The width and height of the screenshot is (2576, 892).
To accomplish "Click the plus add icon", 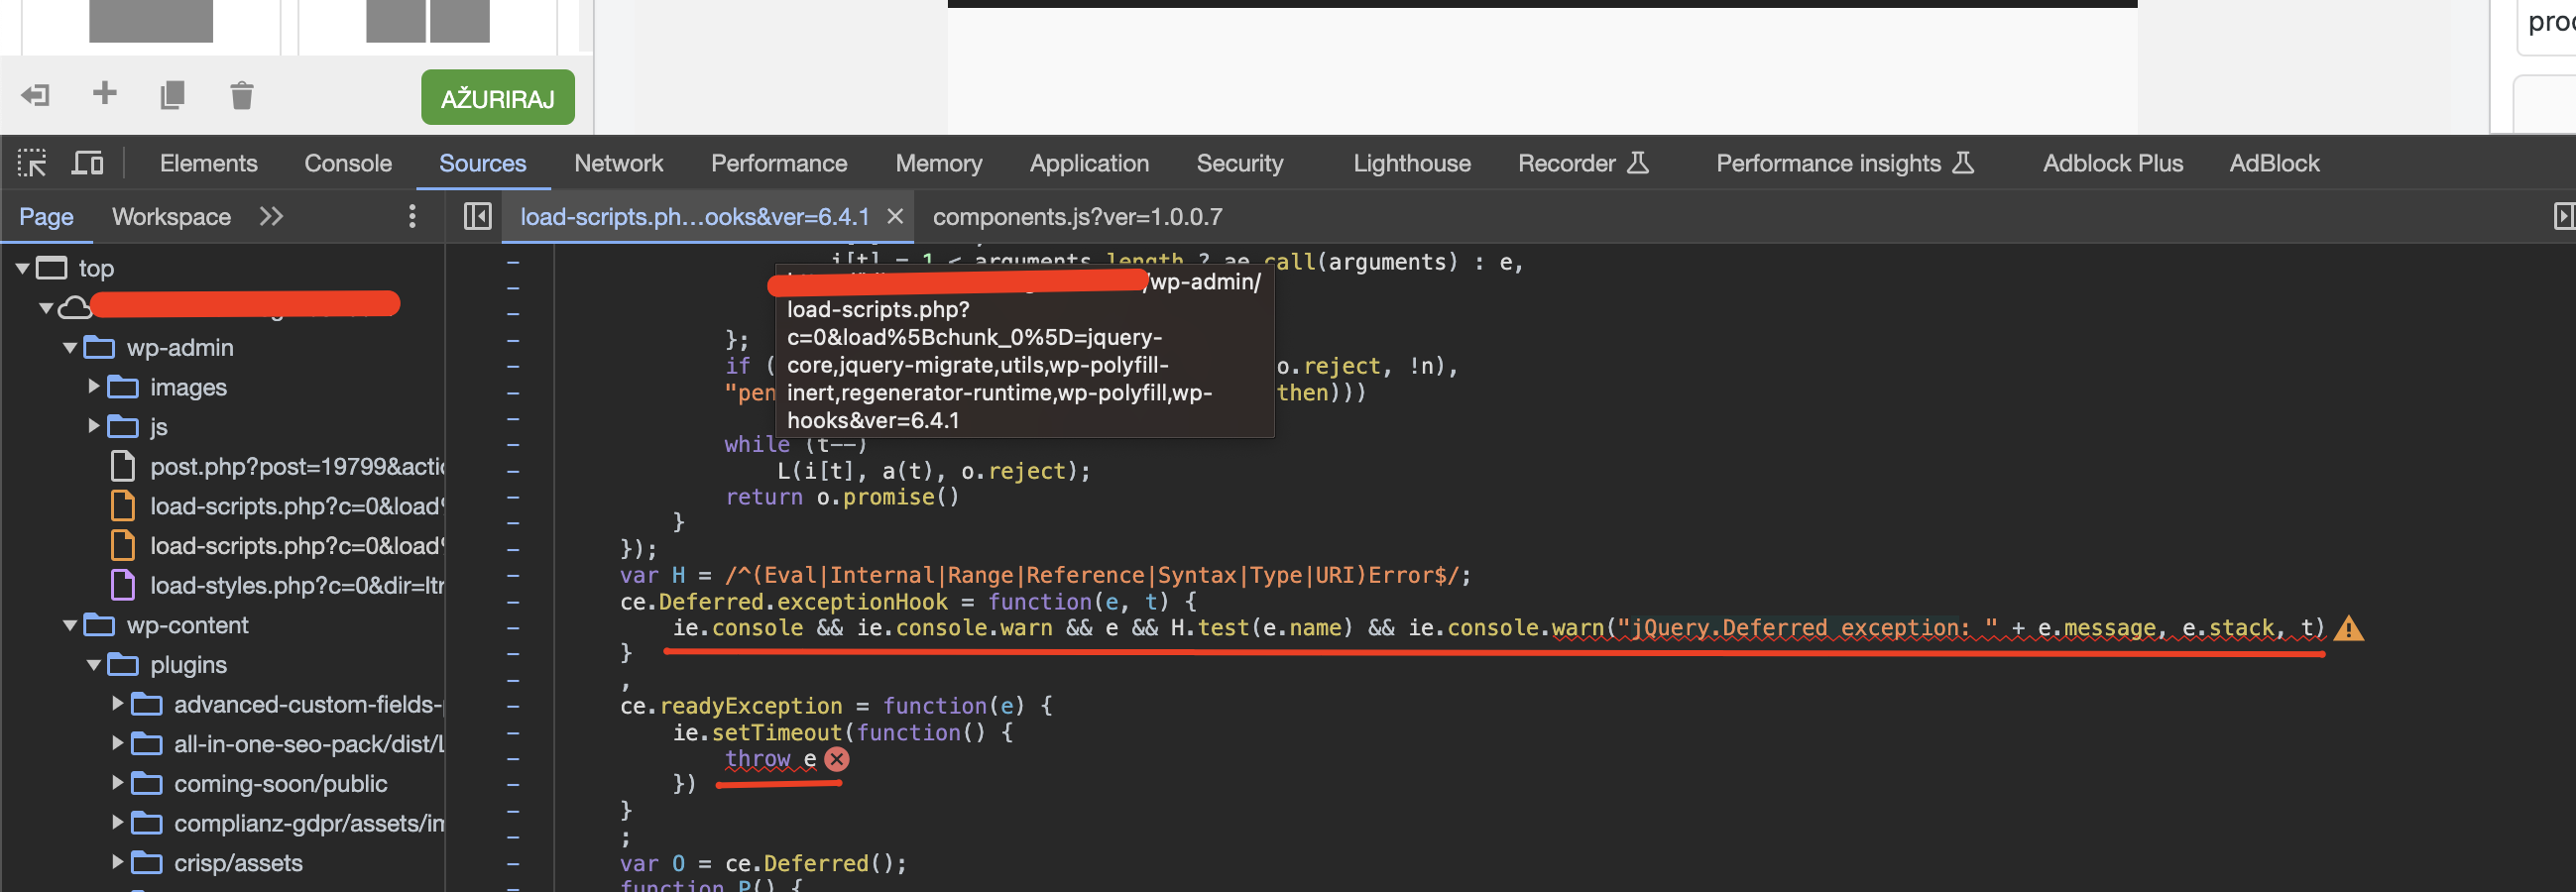I will 105,93.
